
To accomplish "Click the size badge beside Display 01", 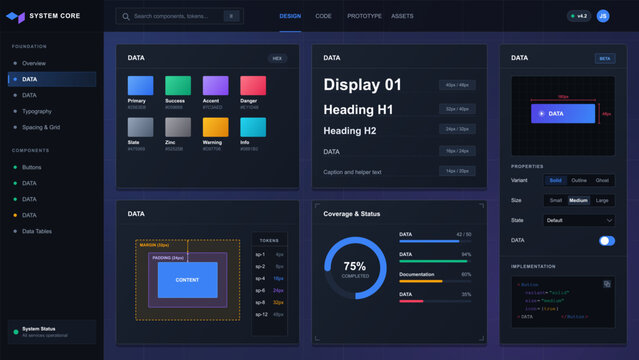I will (457, 85).
